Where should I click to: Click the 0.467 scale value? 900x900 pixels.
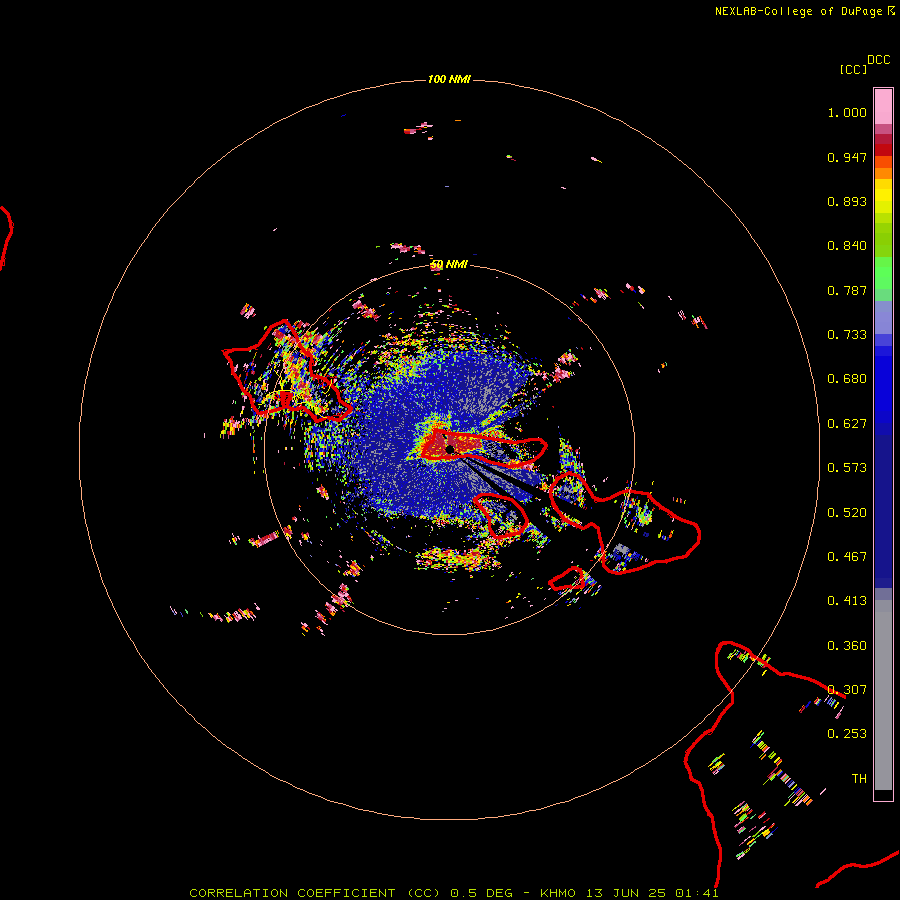pos(847,557)
